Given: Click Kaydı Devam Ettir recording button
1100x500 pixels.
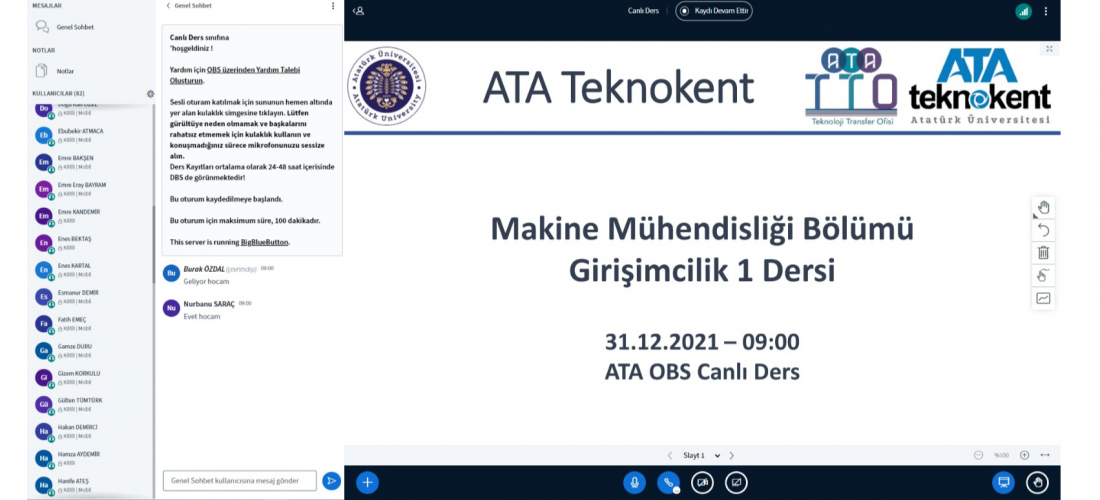Looking at the screenshot, I should (713, 11).
